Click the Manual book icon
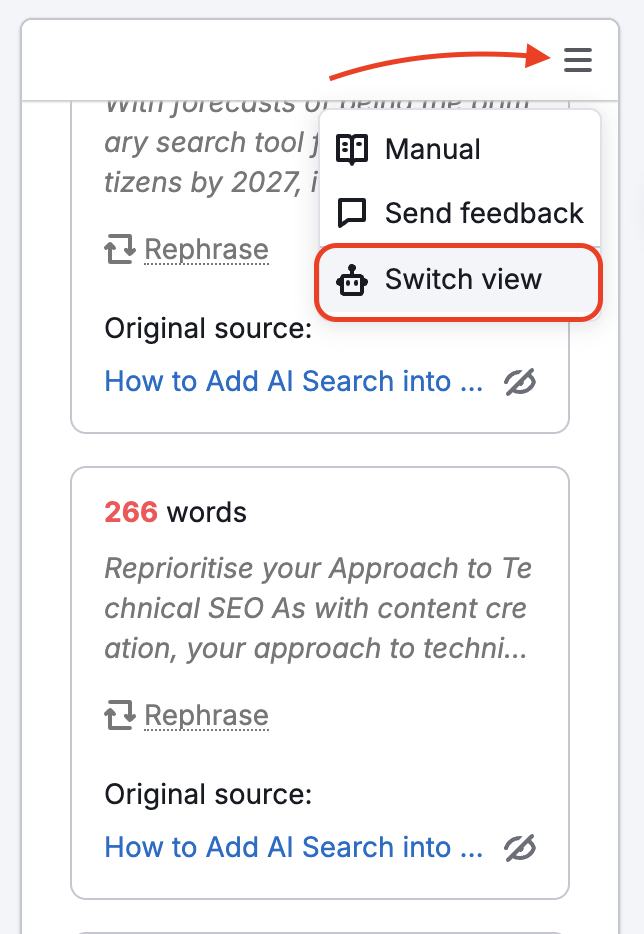 [352, 150]
